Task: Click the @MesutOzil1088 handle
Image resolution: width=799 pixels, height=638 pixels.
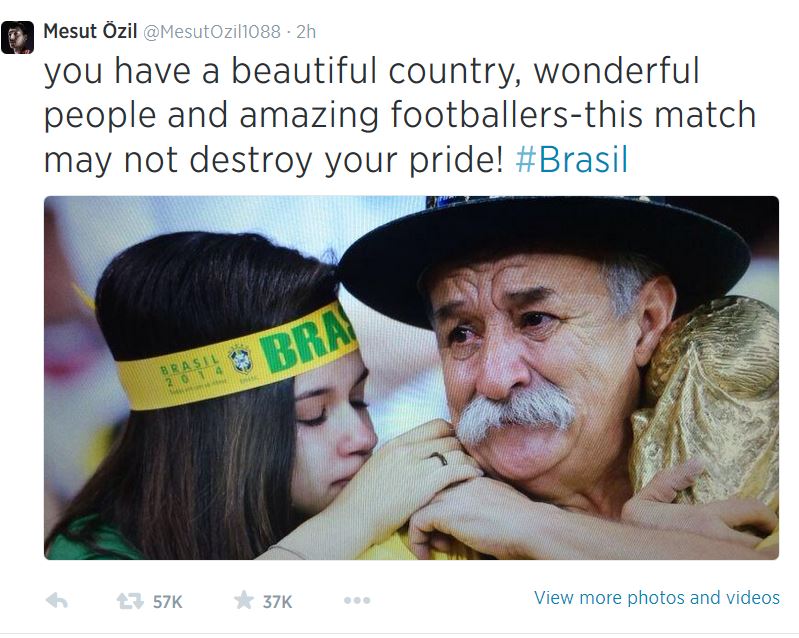Action: [212, 32]
